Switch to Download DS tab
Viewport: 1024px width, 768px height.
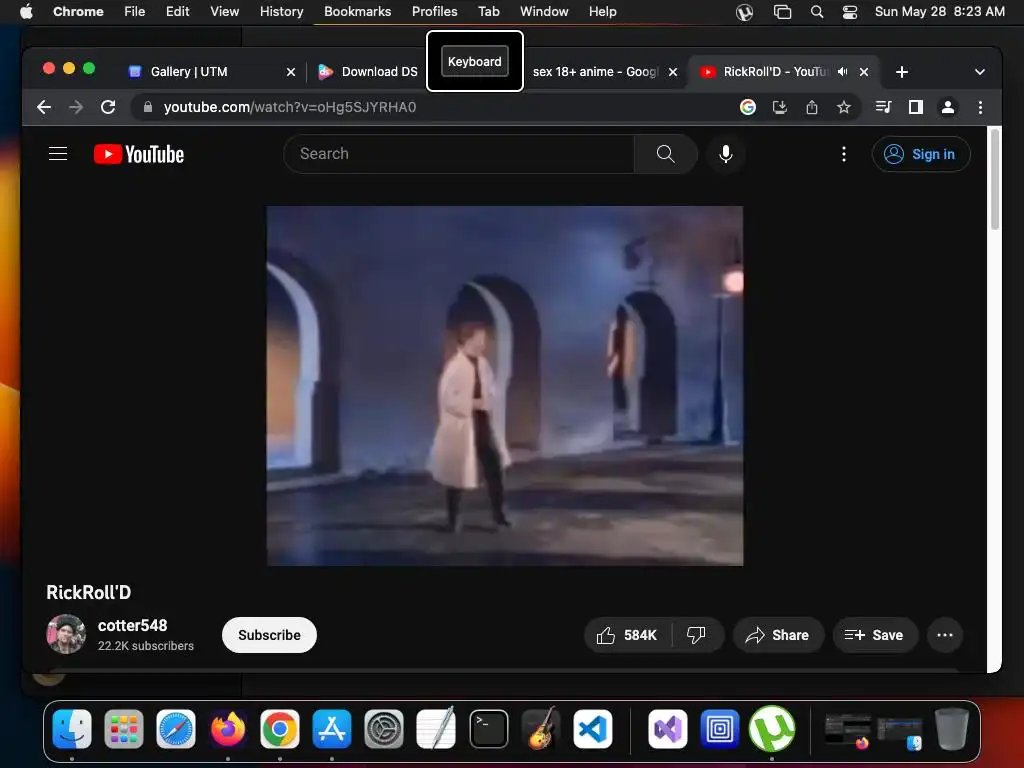pyautogui.click(x=366, y=72)
